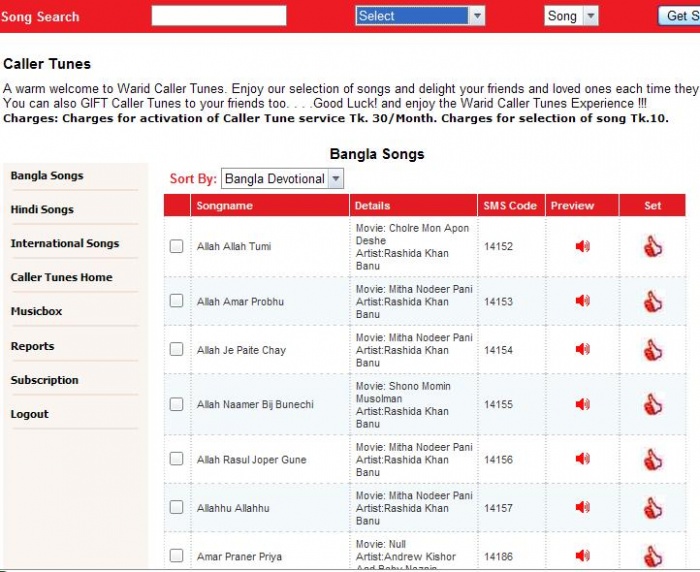Expand the blue Select dropdown in search bar

tap(420, 16)
